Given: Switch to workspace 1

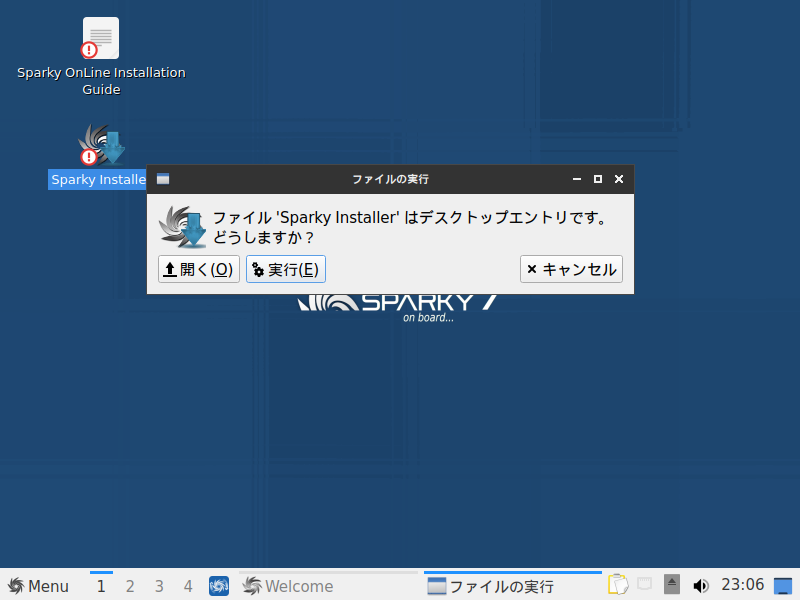Looking at the screenshot, I should [x=101, y=586].
